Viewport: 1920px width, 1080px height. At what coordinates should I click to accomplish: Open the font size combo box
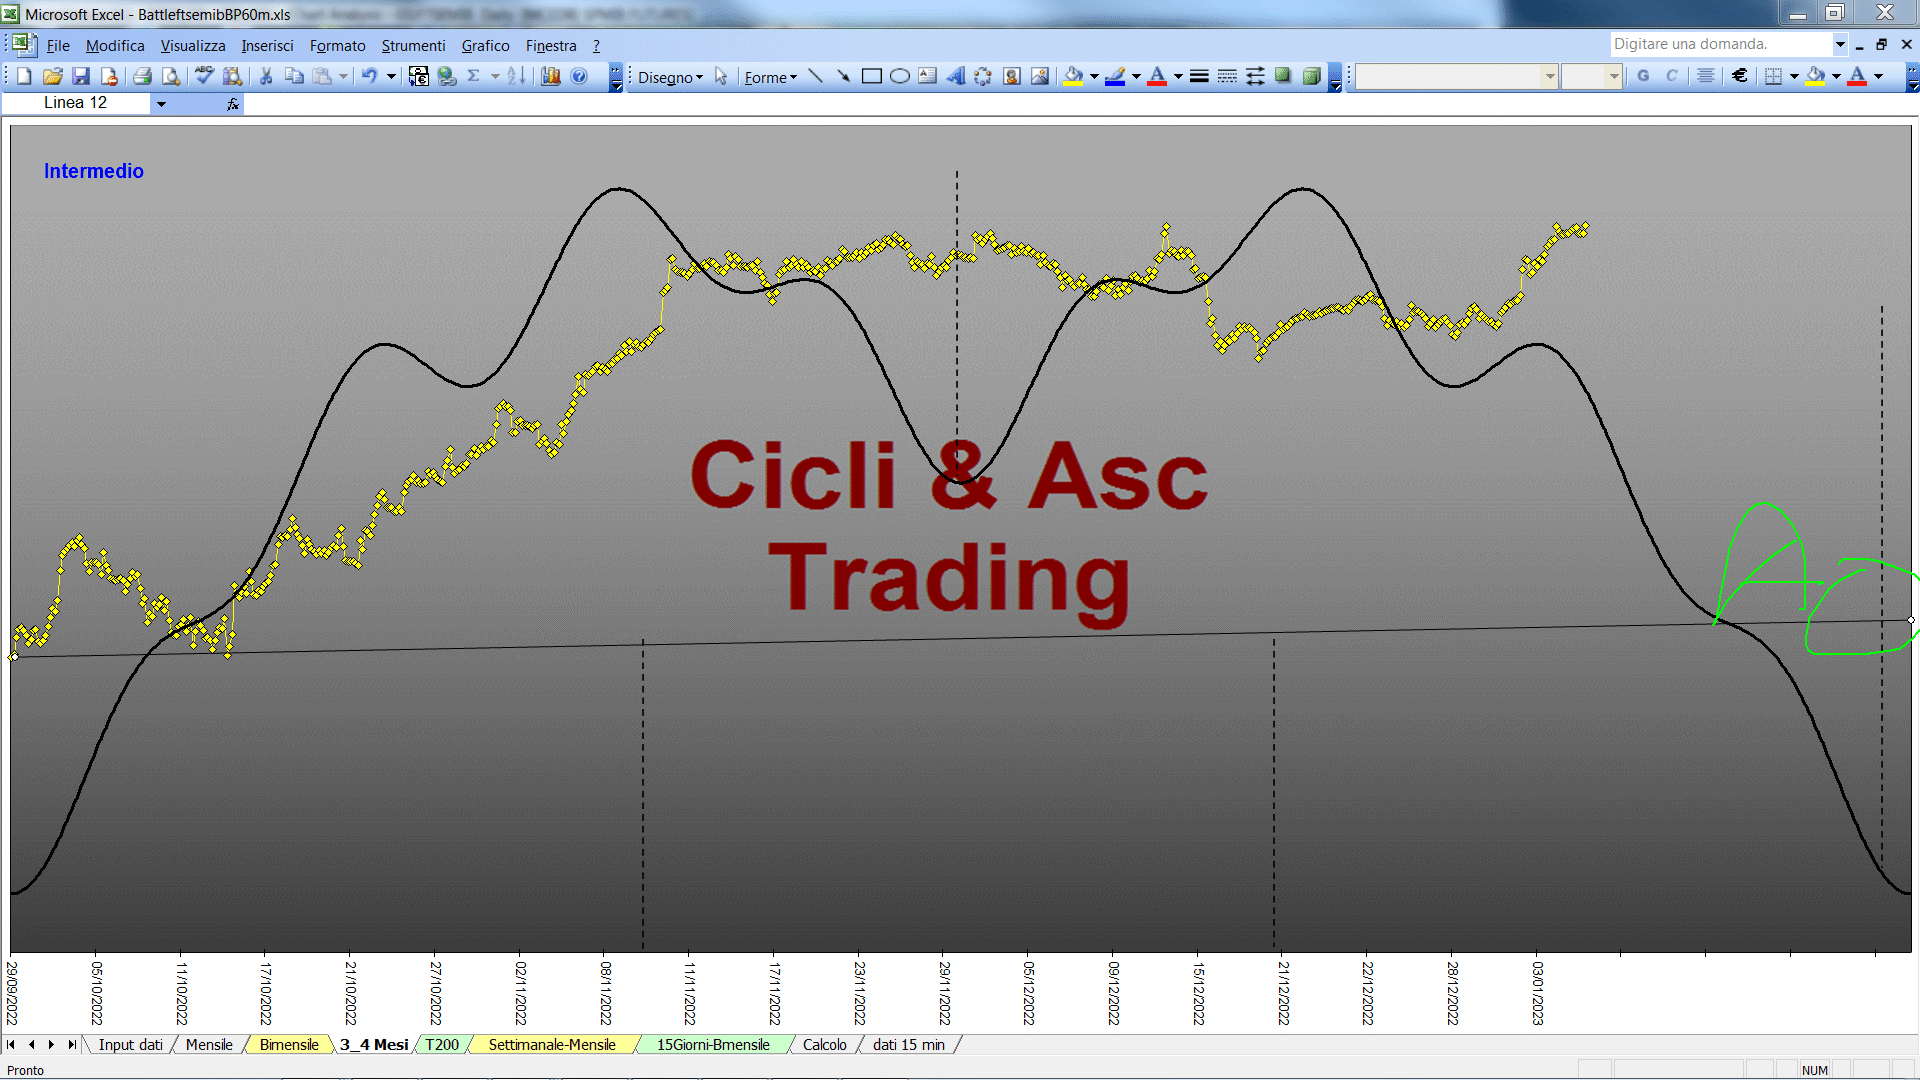(x=1592, y=76)
